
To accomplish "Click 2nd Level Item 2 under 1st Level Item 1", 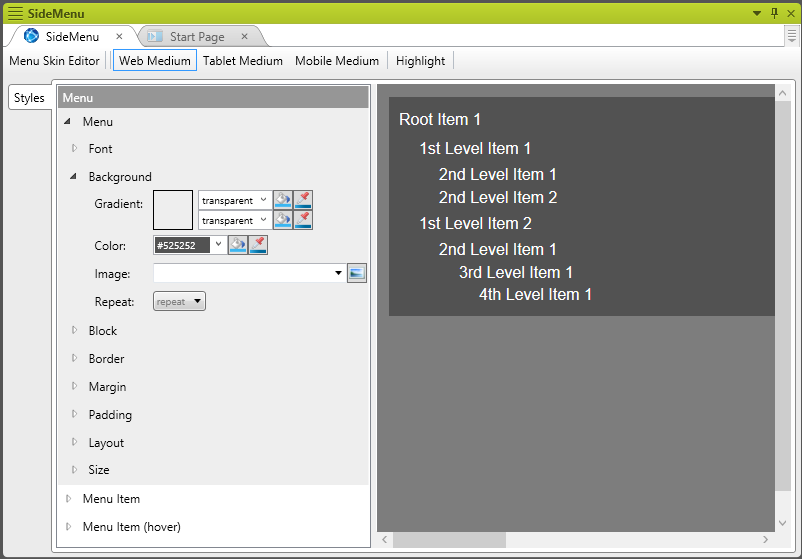I will click(498, 197).
